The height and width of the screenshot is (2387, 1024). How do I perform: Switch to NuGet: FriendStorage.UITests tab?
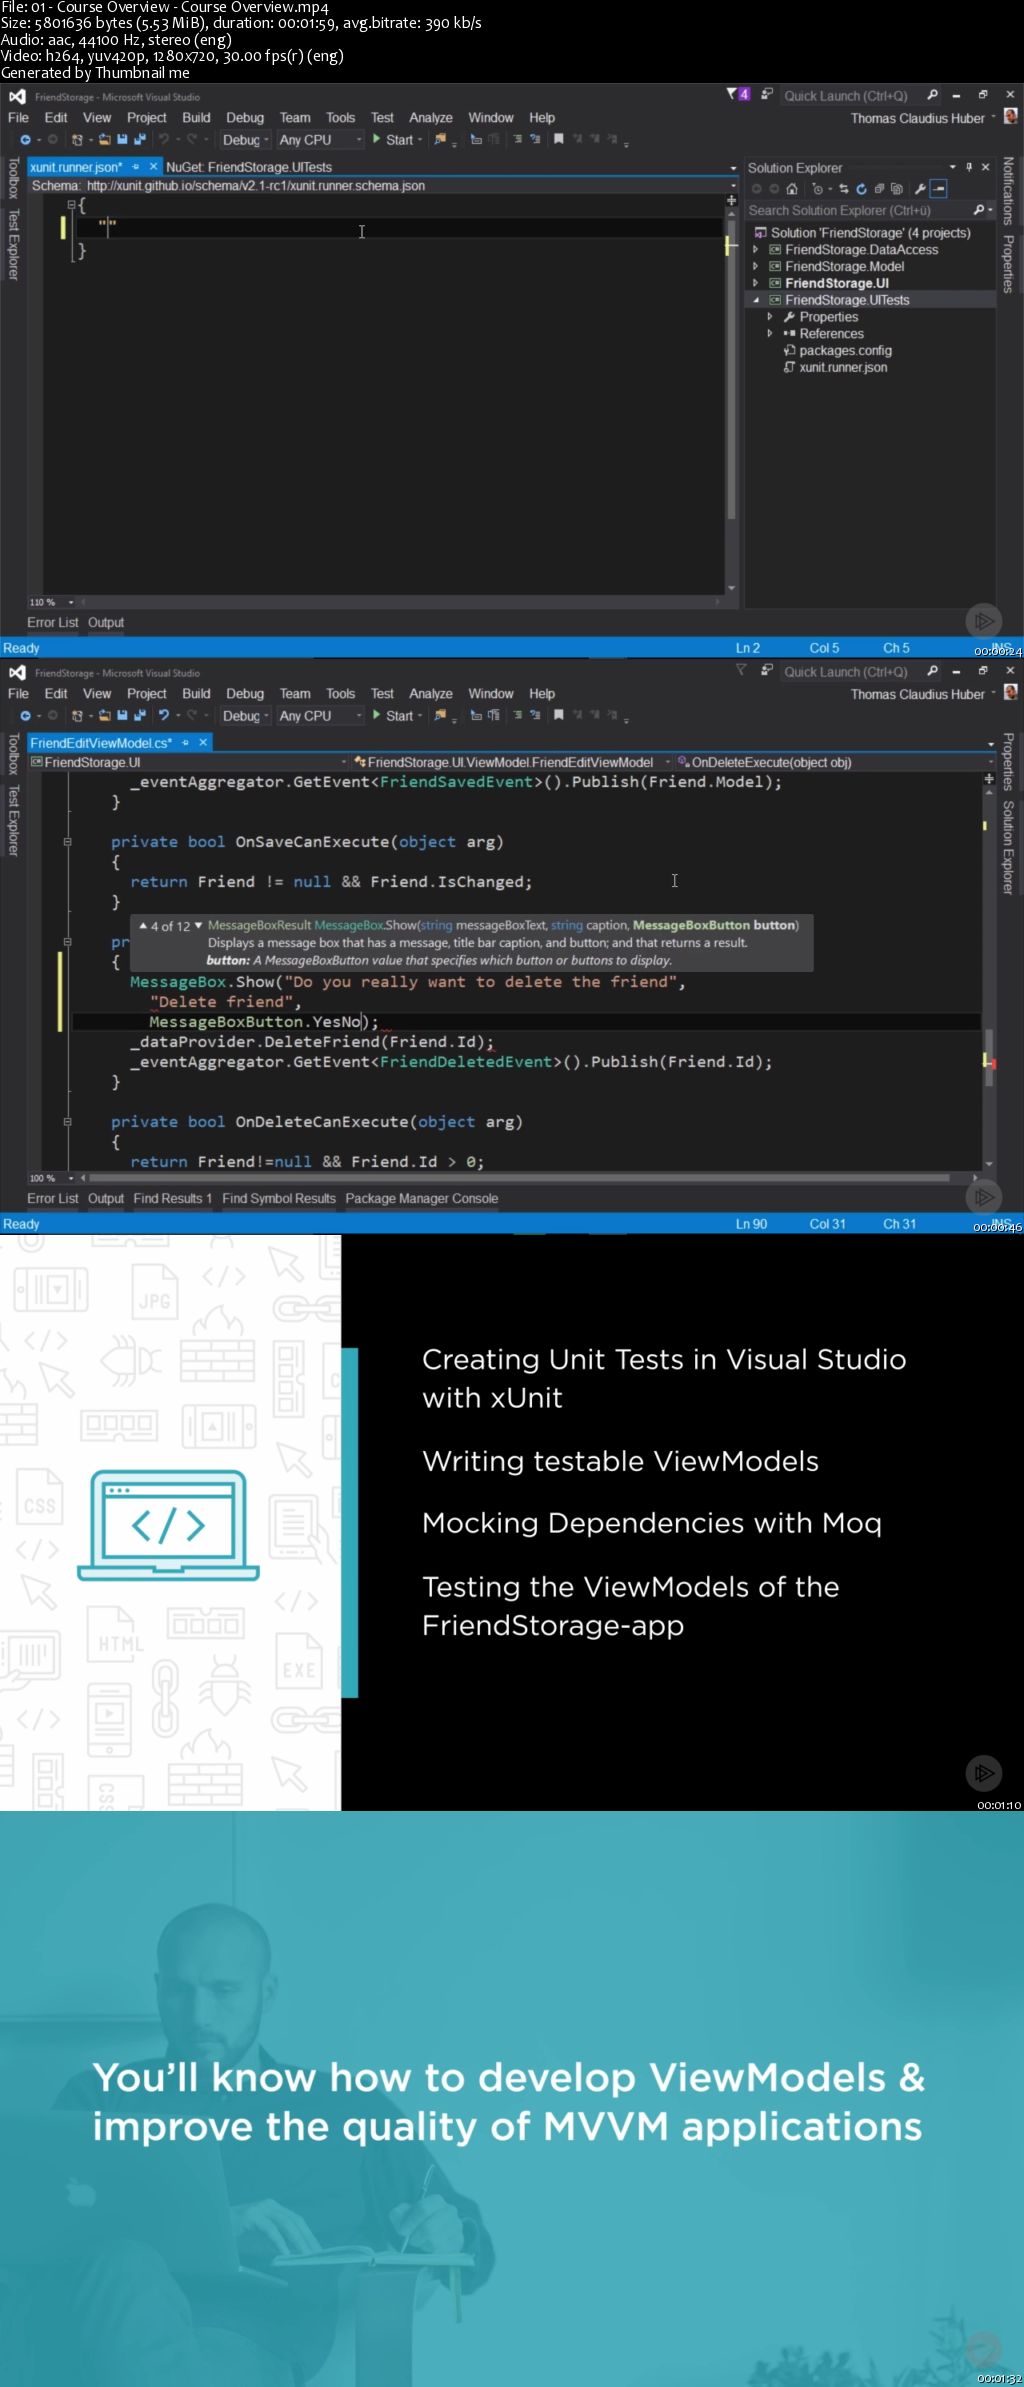tap(249, 167)
